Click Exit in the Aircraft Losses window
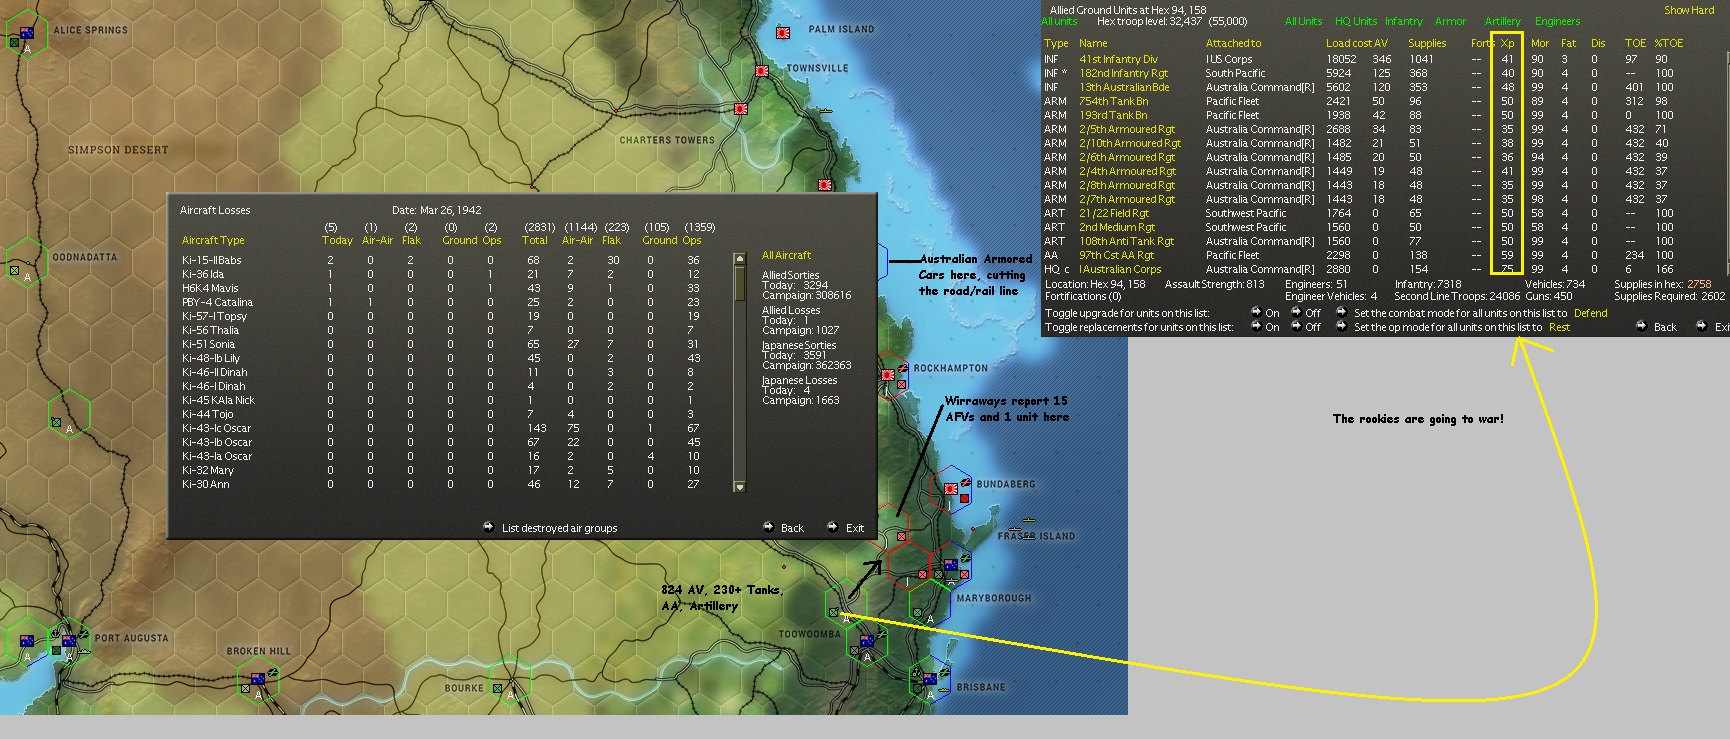The height and width of the screenshot is (739, 1730). coord(855,528)
